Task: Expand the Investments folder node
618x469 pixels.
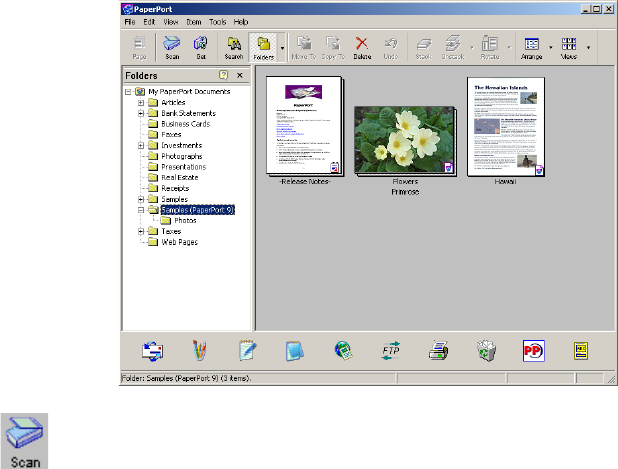Action: click(x=141, y=146)
